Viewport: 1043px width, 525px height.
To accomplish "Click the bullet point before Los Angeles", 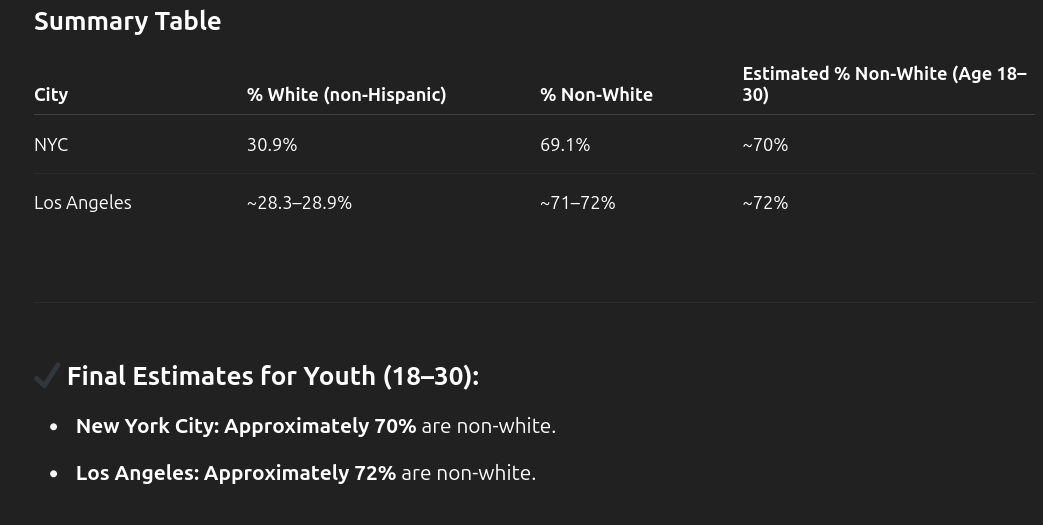I will tap(54, 474).
